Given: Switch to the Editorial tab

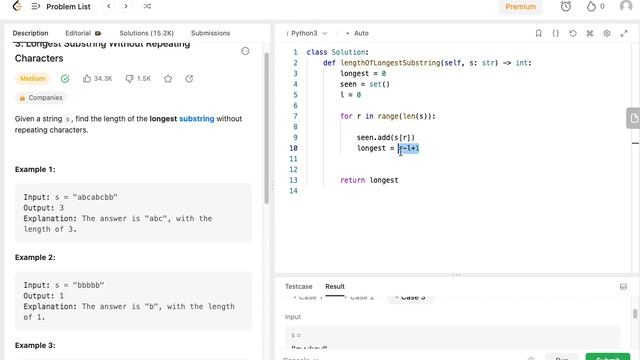Looking at the screenshot, I should [x=83, y=33].
